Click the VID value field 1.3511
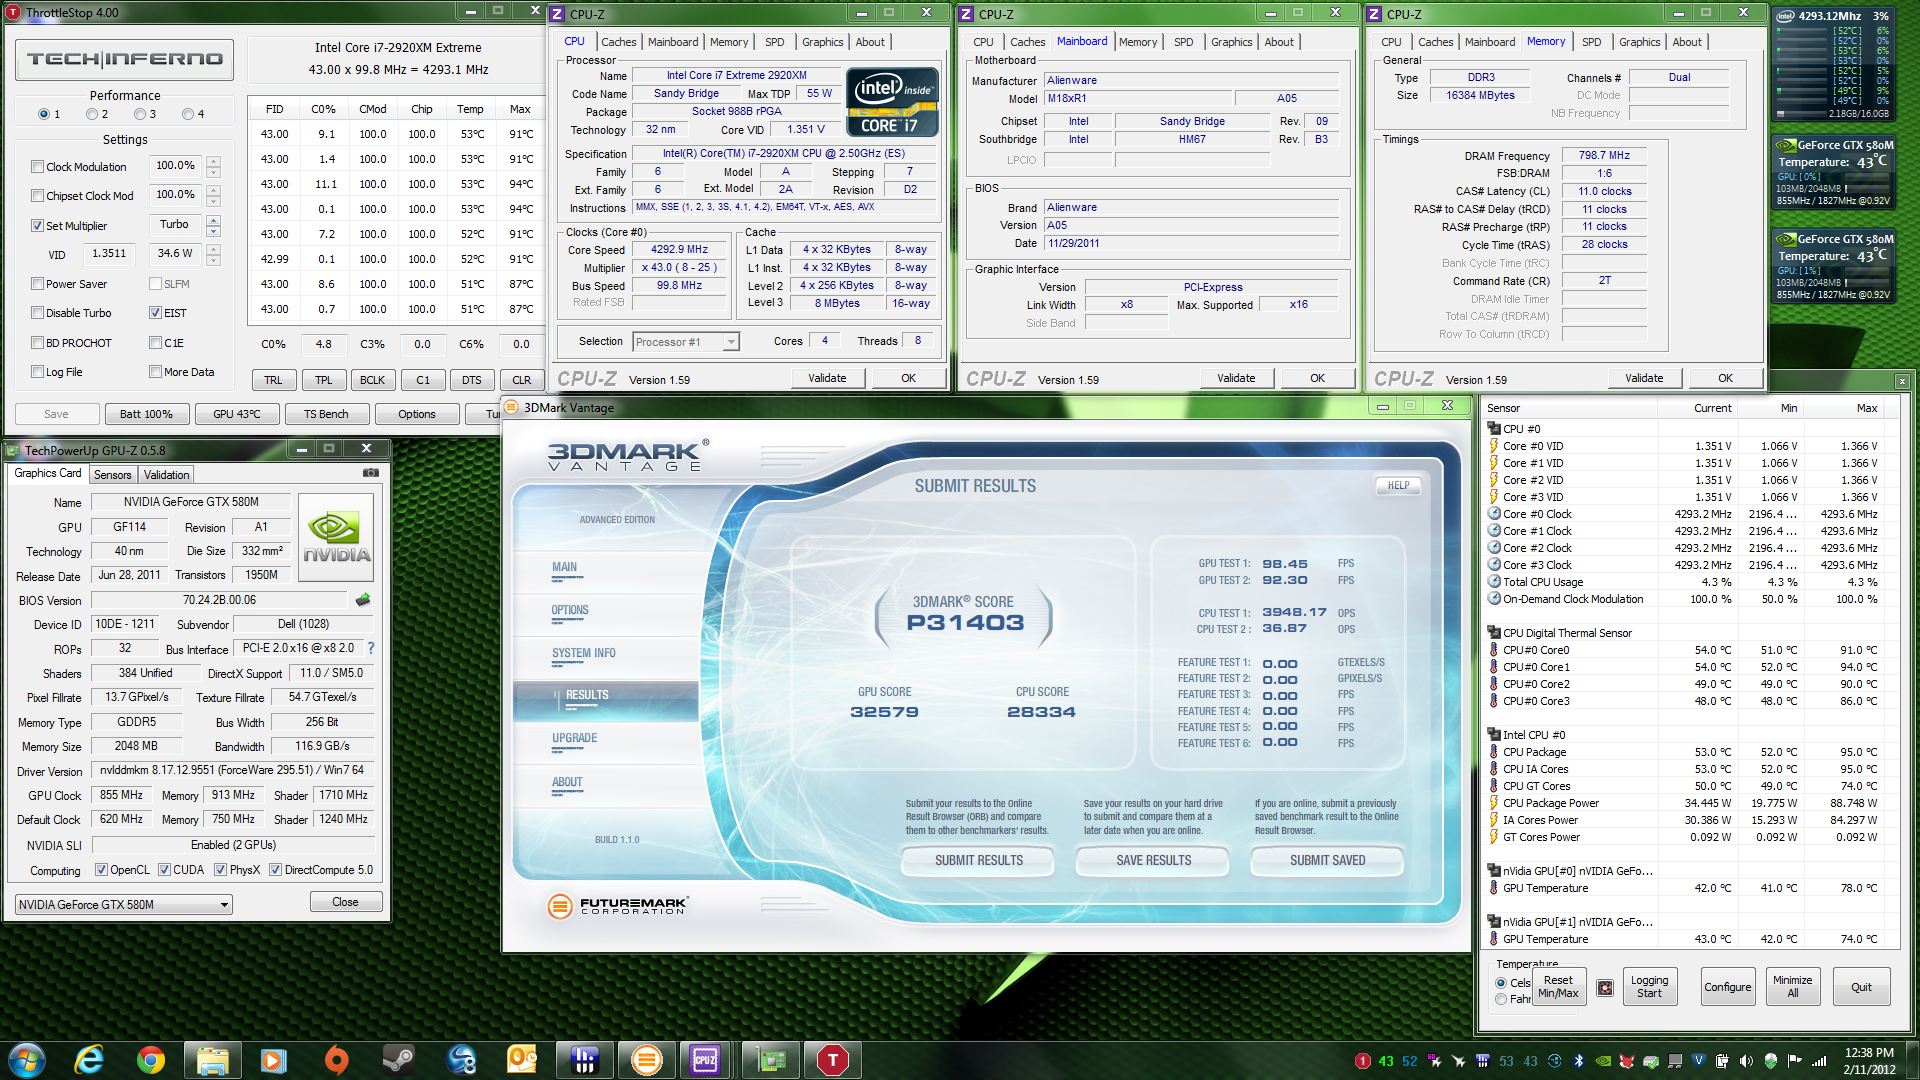1920x1080 pixels. 109,254
